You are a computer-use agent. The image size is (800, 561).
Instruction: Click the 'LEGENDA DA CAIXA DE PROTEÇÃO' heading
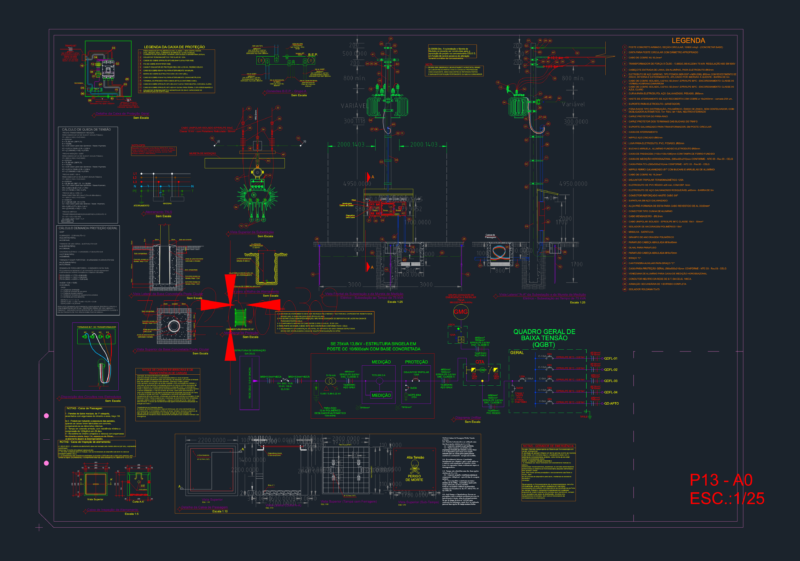pyautogui.click(x=174, y=47)
